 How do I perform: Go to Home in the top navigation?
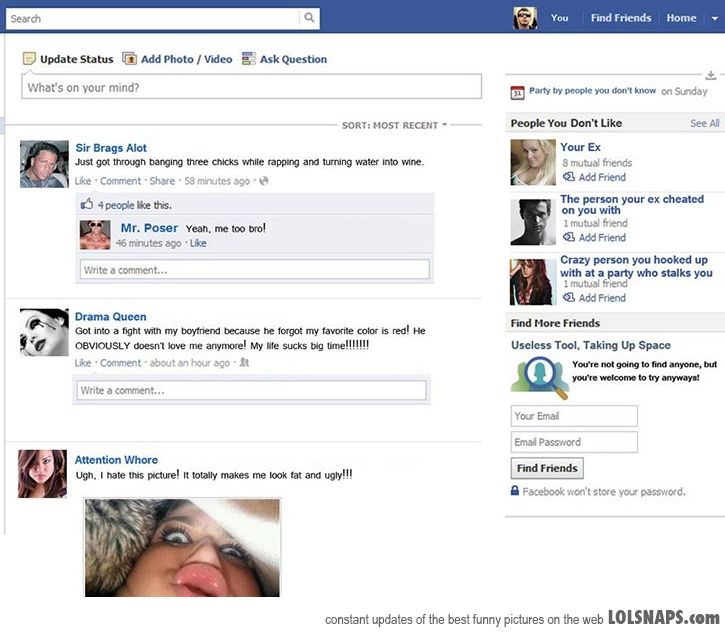pos(681,18)
